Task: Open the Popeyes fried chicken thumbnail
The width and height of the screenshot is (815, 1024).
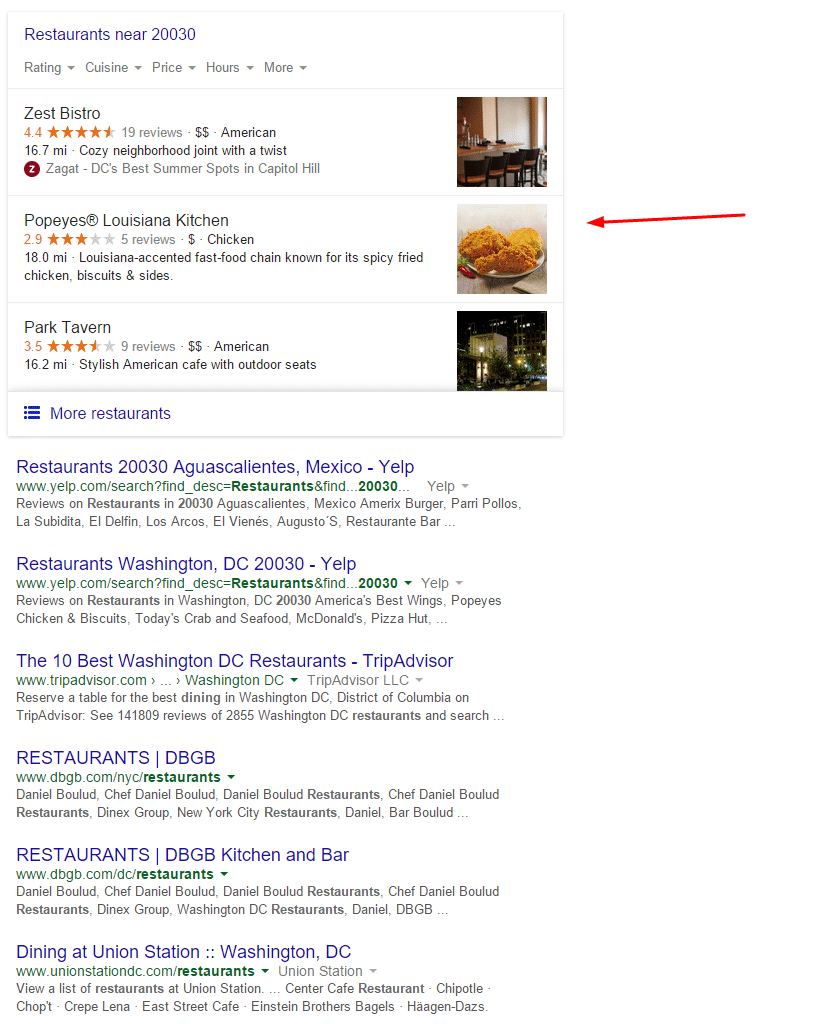Action: pyautogui.click(x=502, y=249)
